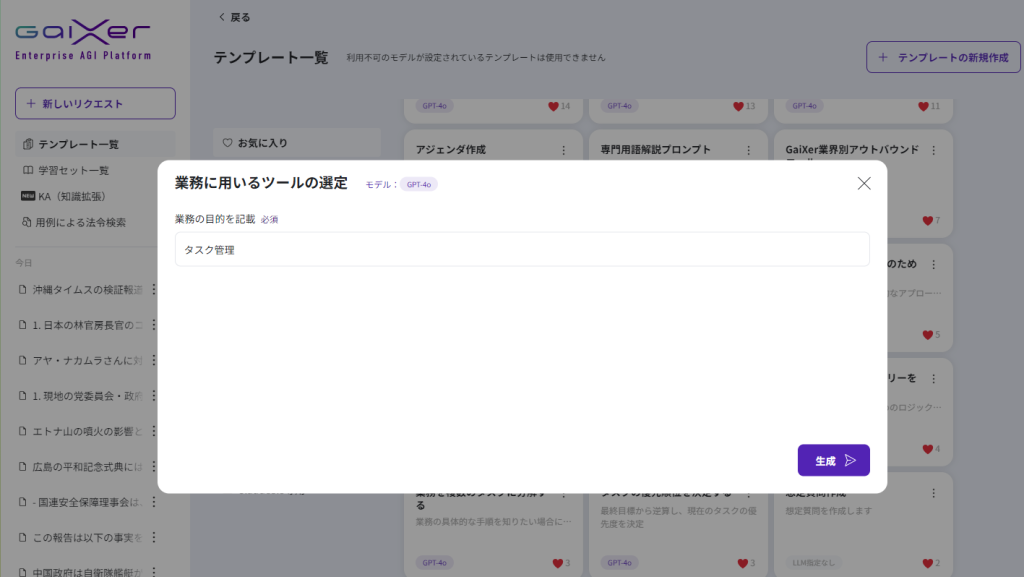This screenshot has height=577, width=1024.
Task: Click the GaiXer logo
Action: 83,40
